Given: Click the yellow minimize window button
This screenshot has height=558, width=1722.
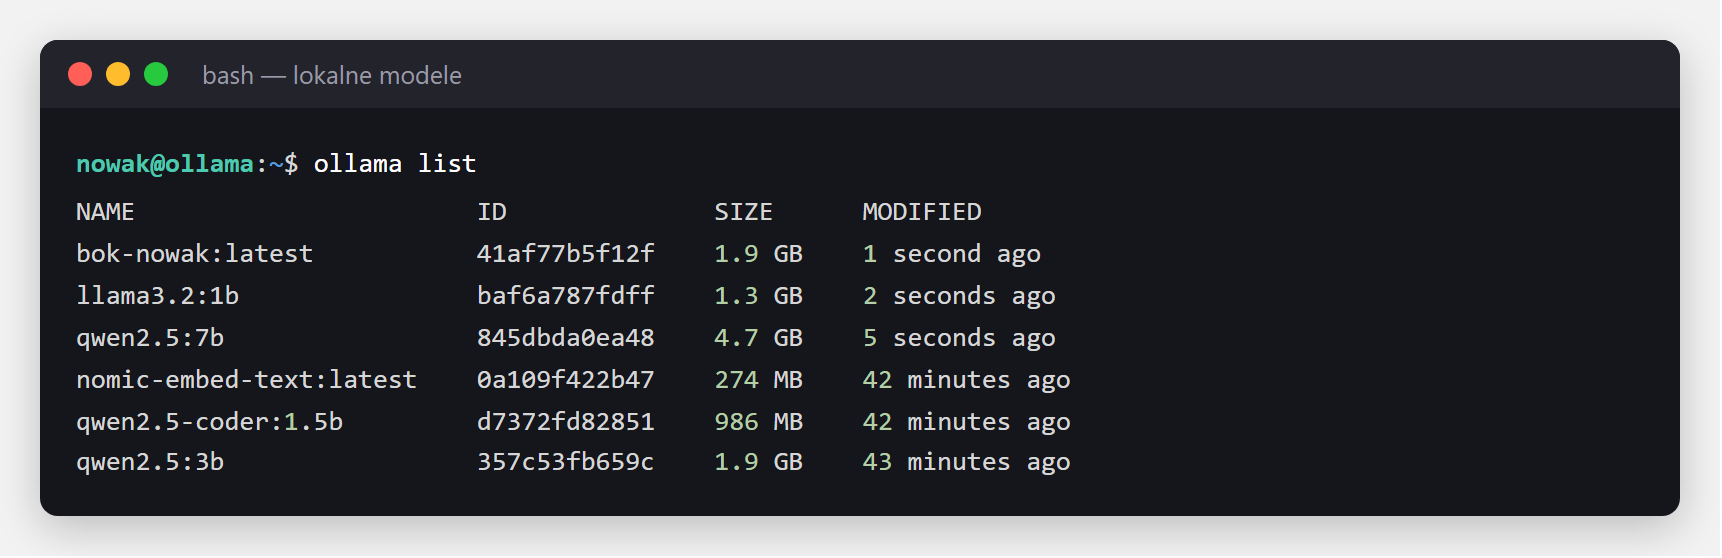Looking at the screenshot, I should [118, 74].
